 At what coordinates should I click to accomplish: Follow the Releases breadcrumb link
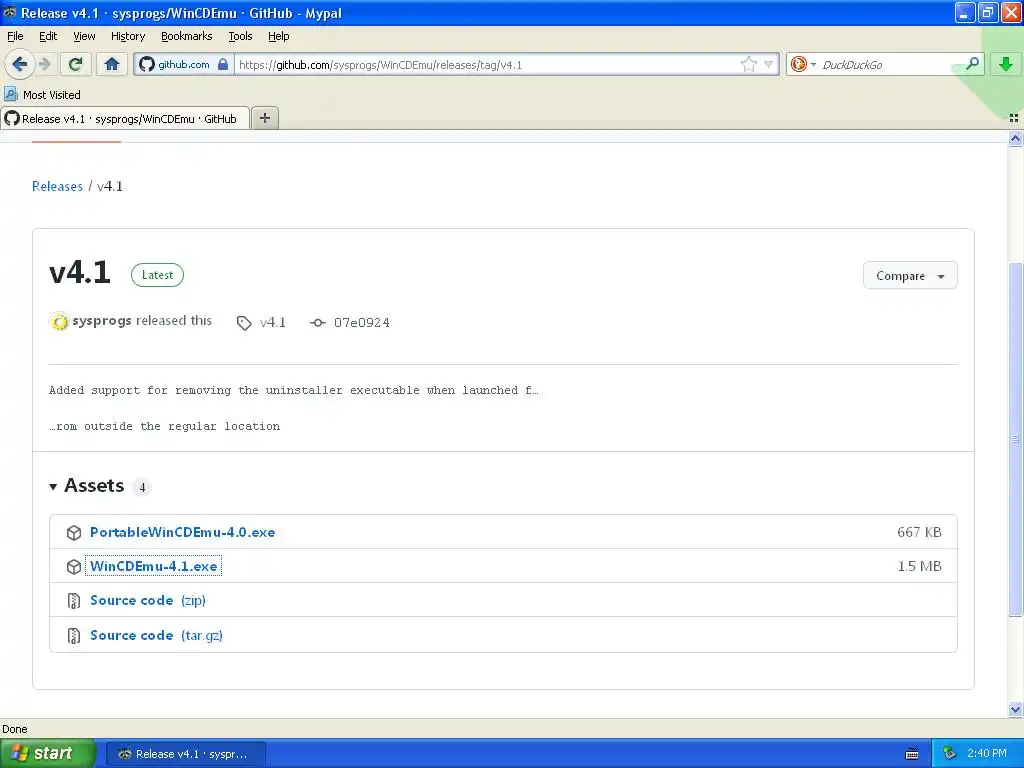[x=57, y=186]
